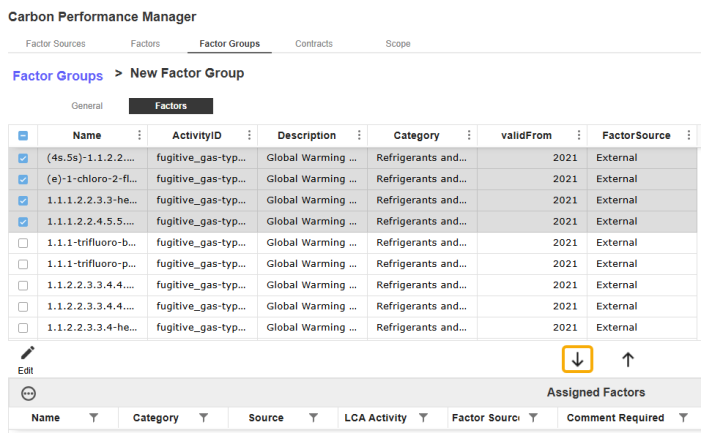Image resolution: width=701 pixels, height=433 pixels.
Task: Filter the Assigned Factors Source column
Action: click(313, 418)
